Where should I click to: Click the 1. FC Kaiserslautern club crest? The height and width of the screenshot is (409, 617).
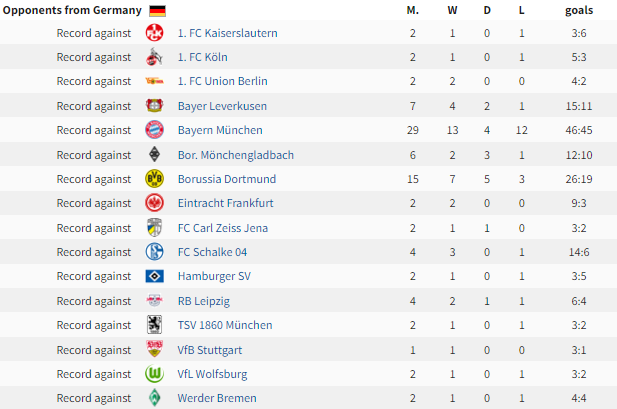coord(154,33)
